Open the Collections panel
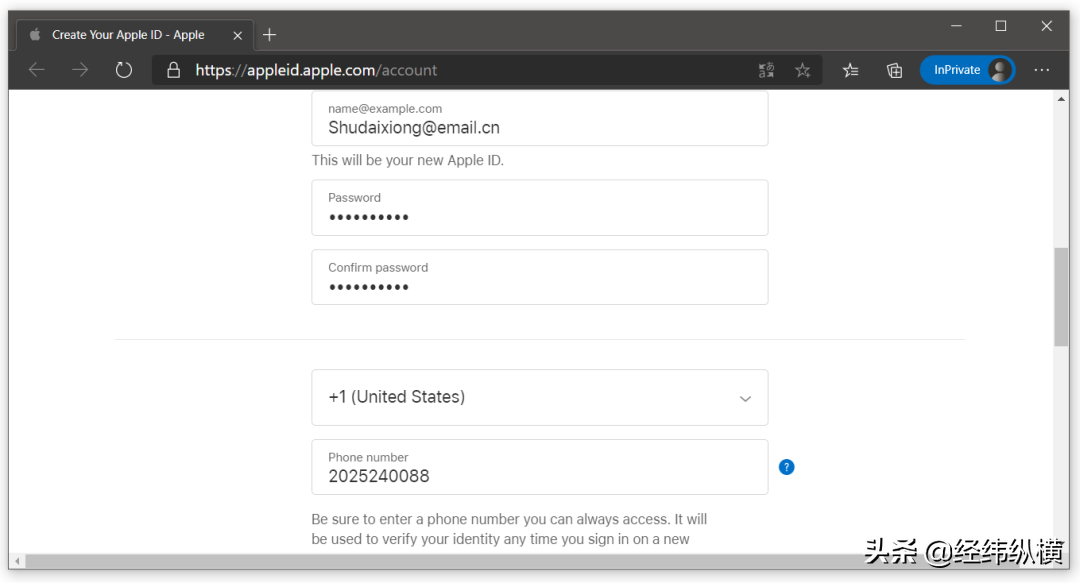This screenshot has height=583, width=1080. click(x=894, y=70)
